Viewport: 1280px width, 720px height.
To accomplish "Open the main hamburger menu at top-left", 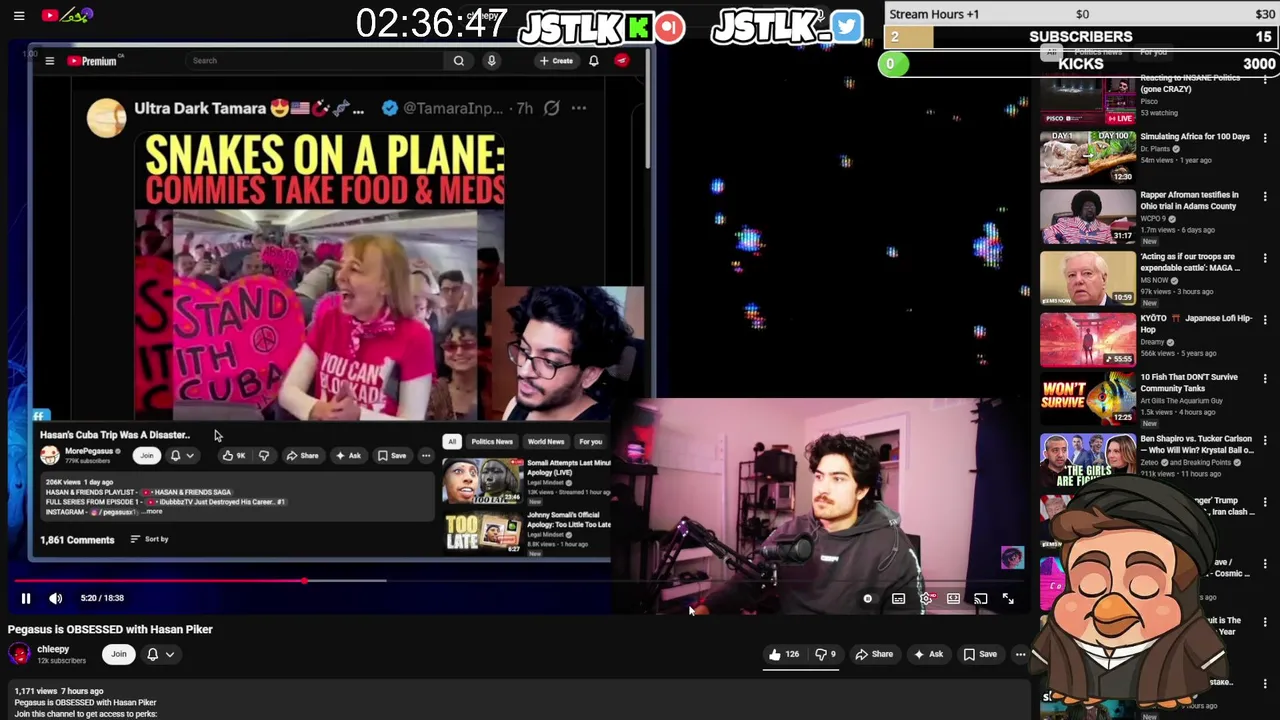I will click(x=19, y=16).
